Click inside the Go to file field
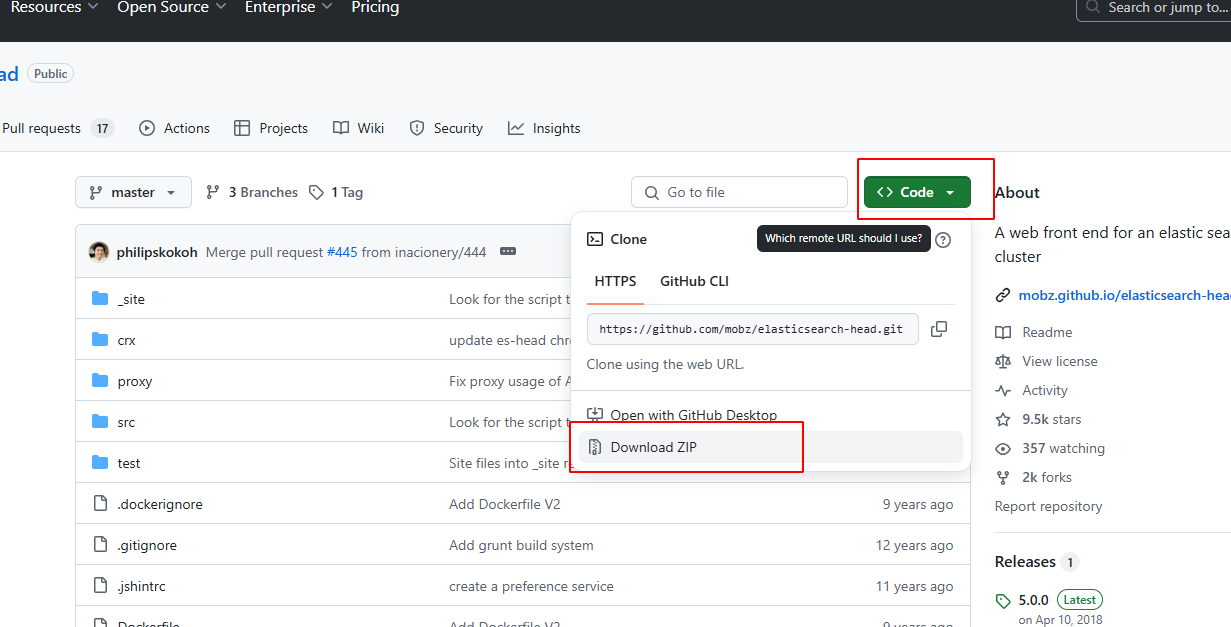Image resolution: width=1231 pixels, height=627 pixels. [739, 191]
